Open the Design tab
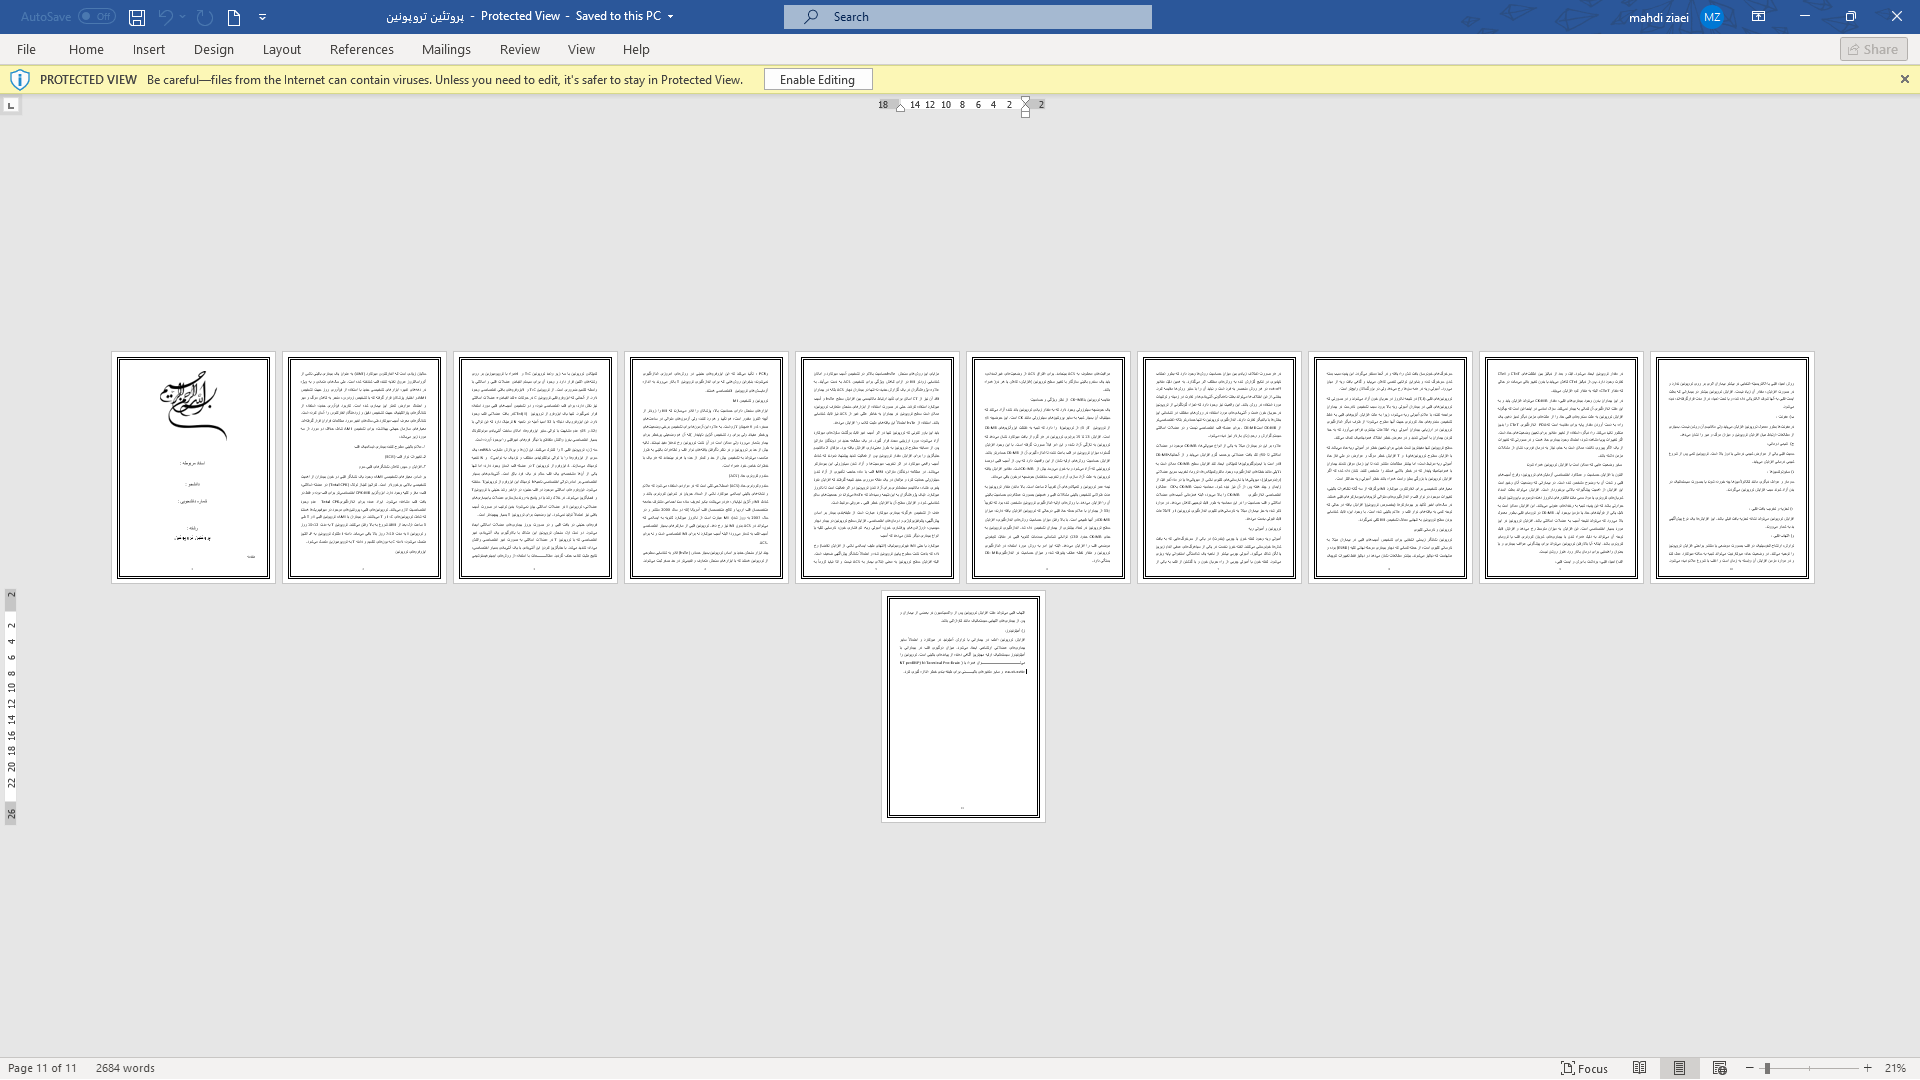Screen dimensions: 1920x1080 pos(214,49)
